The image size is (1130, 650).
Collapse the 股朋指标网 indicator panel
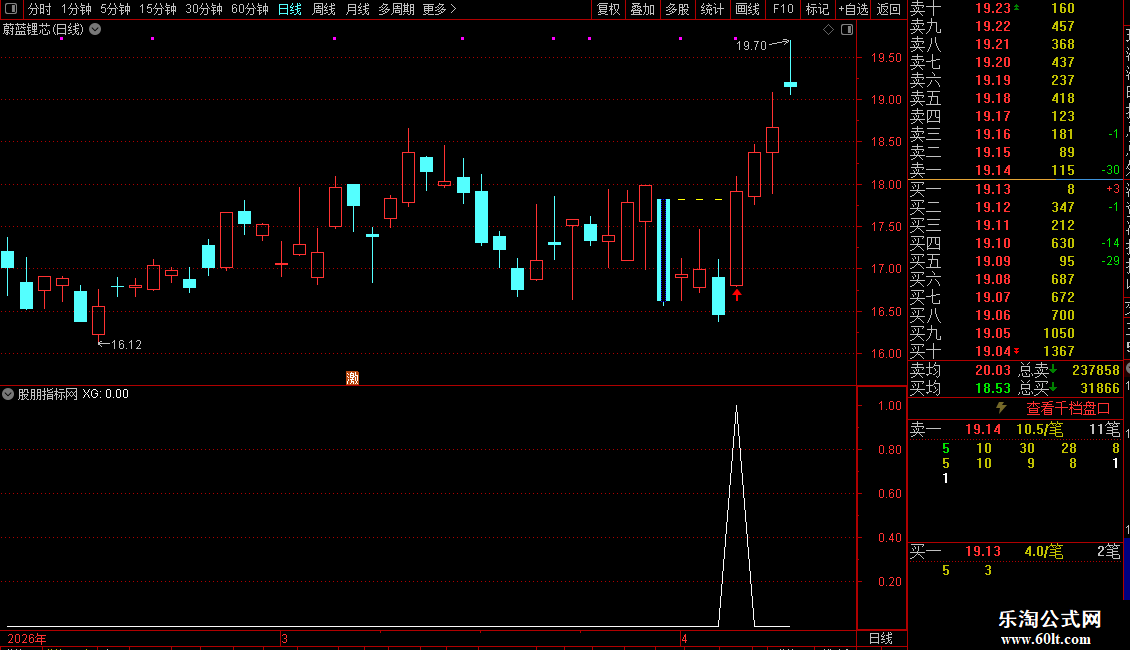[x=8, y=394]
